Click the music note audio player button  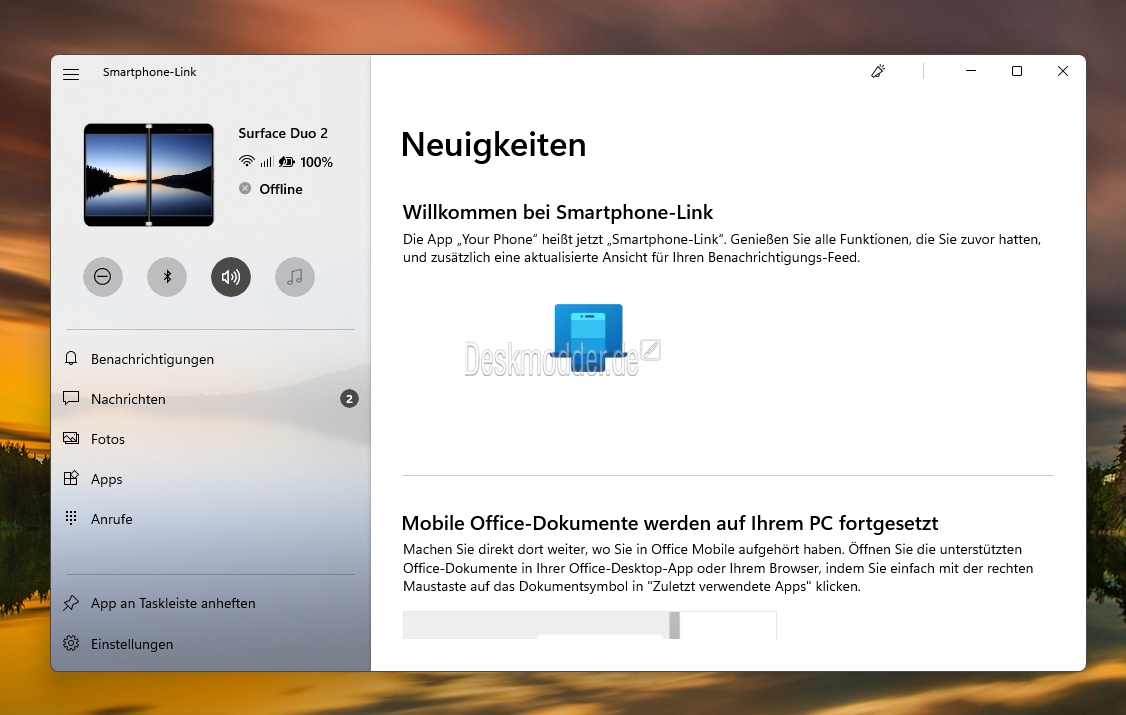[294, 276]
